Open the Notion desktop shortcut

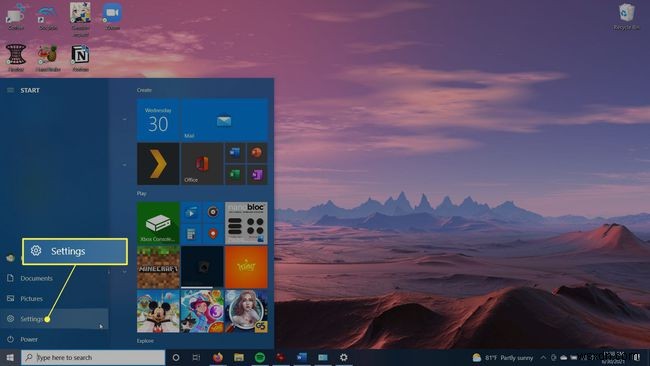(x=80, y=58)
